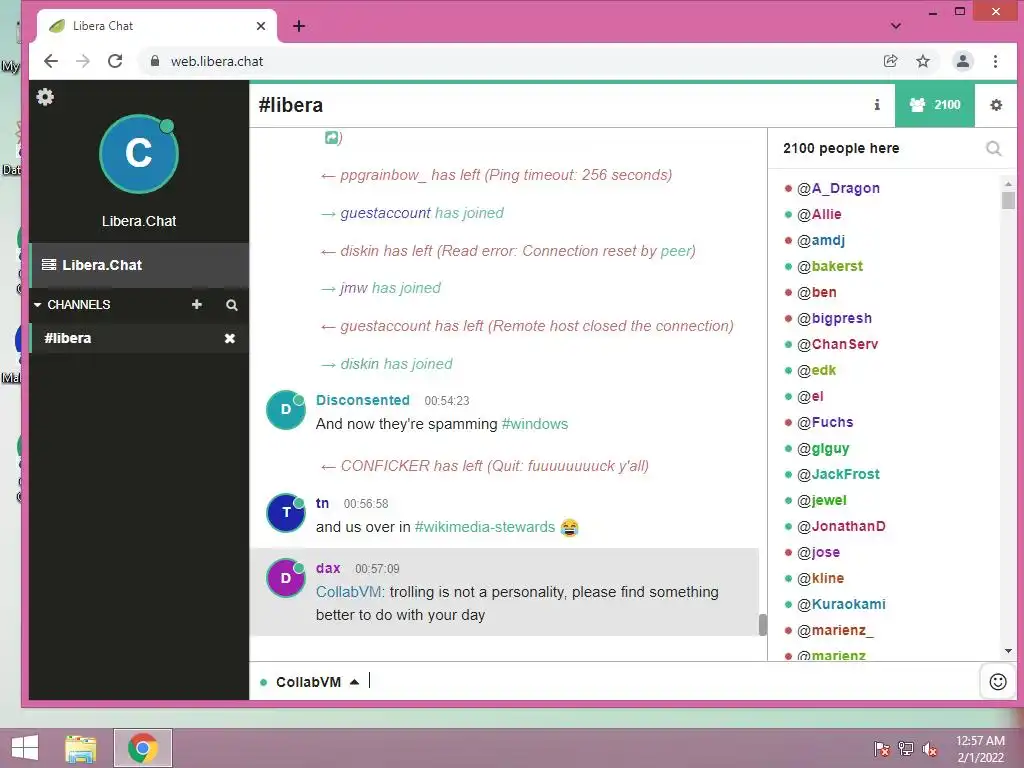
Task: Toggle the 2100 user list button
Action: click(x=935, y=104)
